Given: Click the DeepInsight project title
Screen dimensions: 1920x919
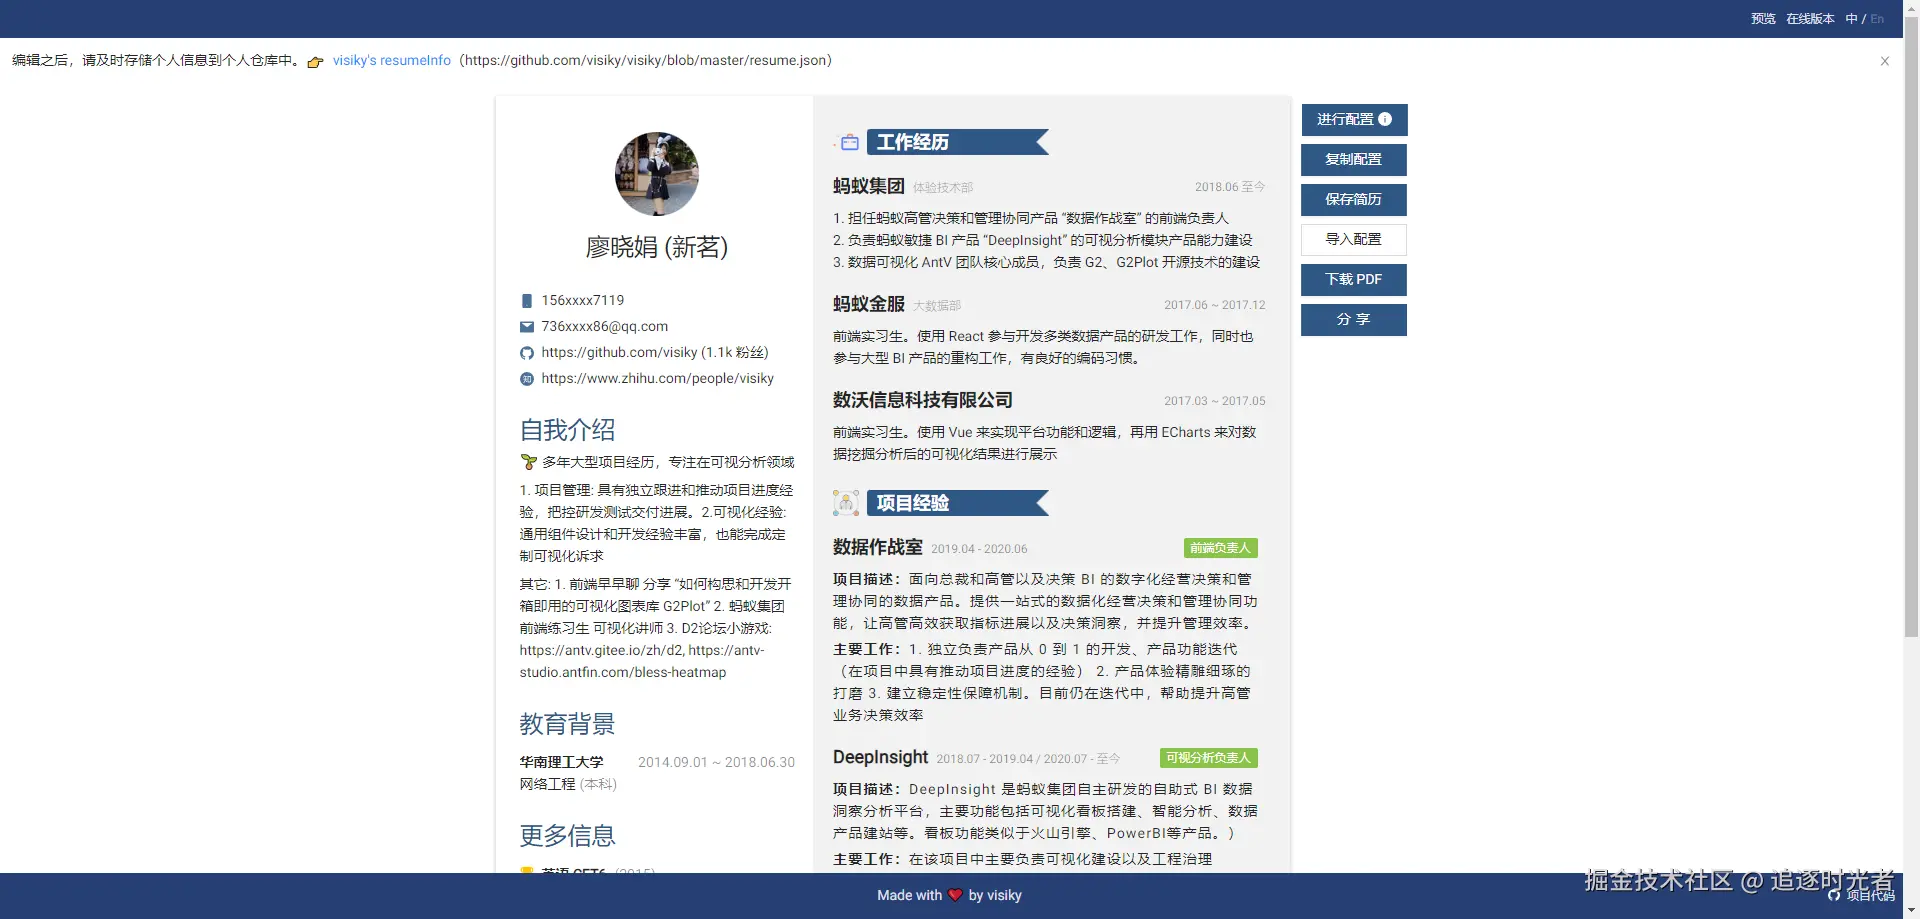Looking at the screenshot, I should tap(881, 757).
